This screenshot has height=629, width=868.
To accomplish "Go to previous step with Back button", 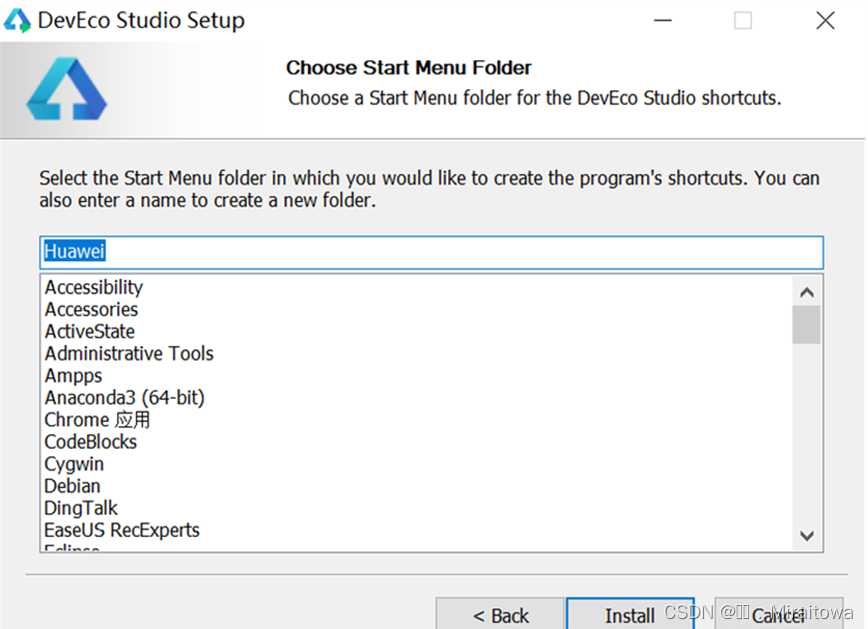I will (x=500, y=615).
